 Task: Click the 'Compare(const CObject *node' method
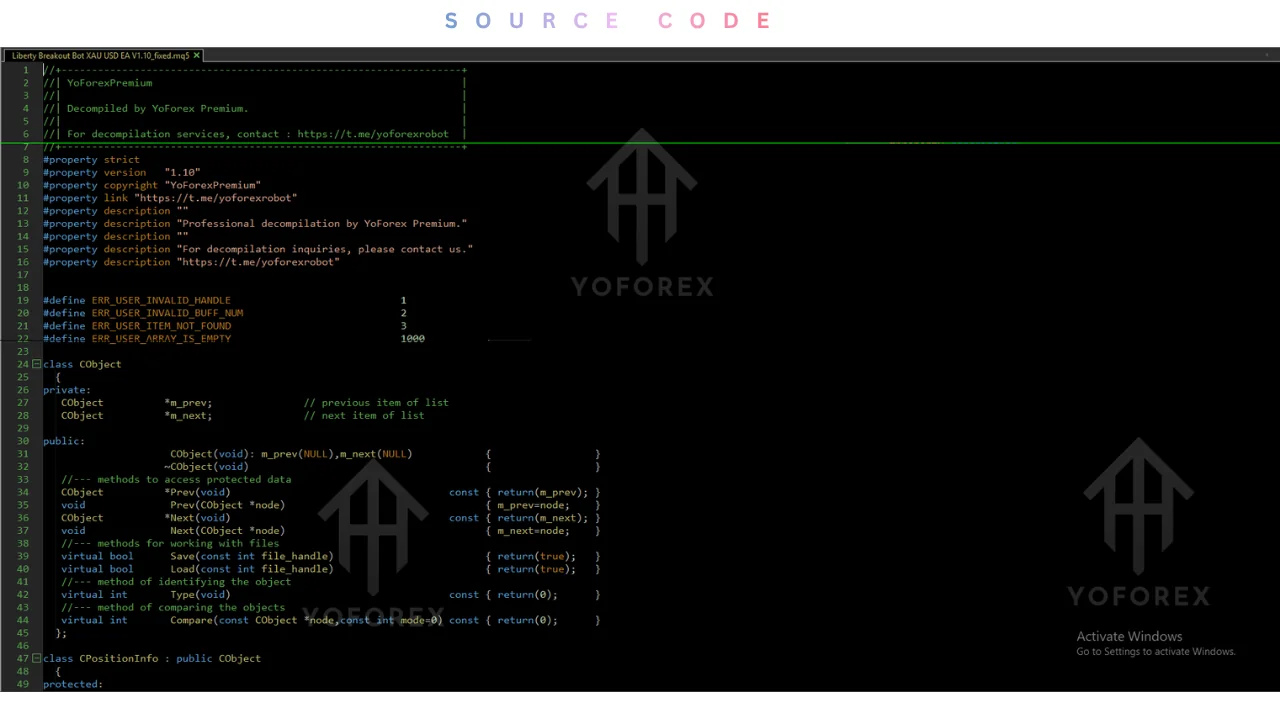(x=252, y=620)
